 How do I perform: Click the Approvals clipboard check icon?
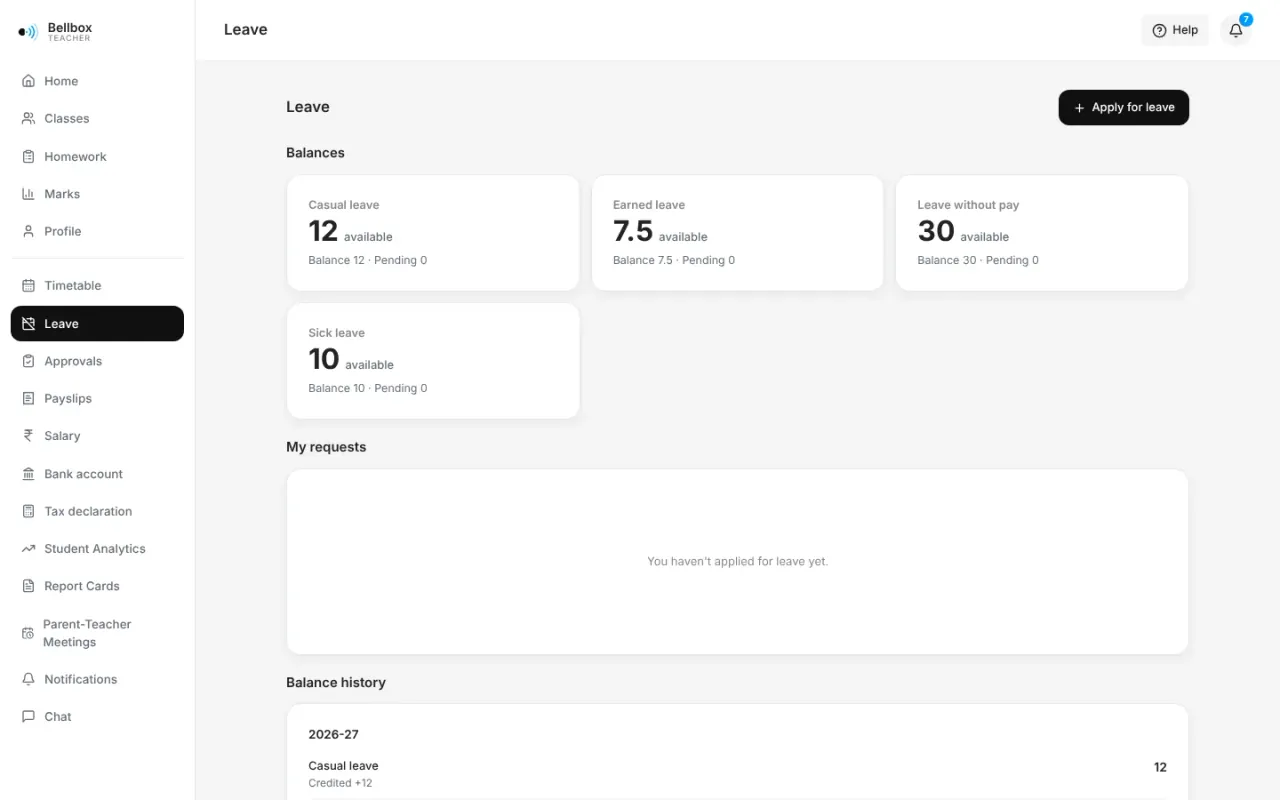pos(28,361)
